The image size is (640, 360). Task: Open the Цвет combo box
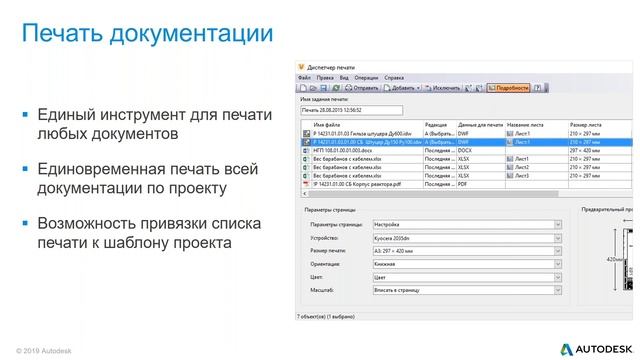467,277
